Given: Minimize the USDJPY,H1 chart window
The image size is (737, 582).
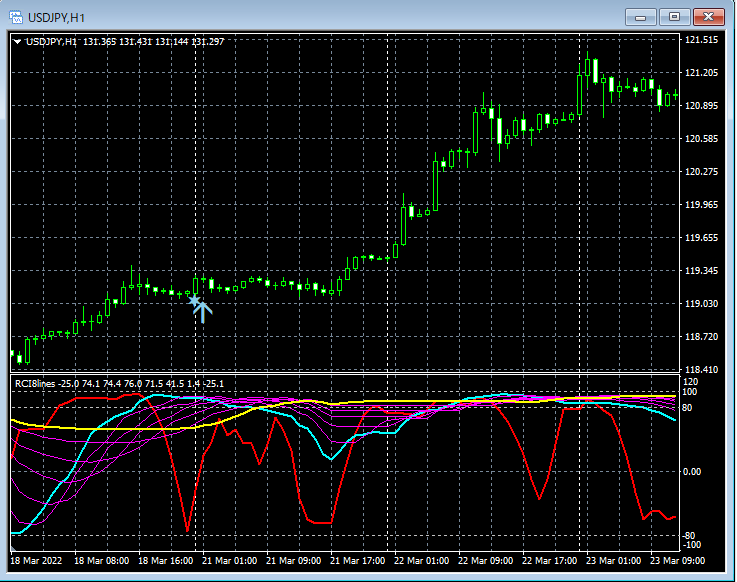Looking at the screenshot, I should [640, 17].
